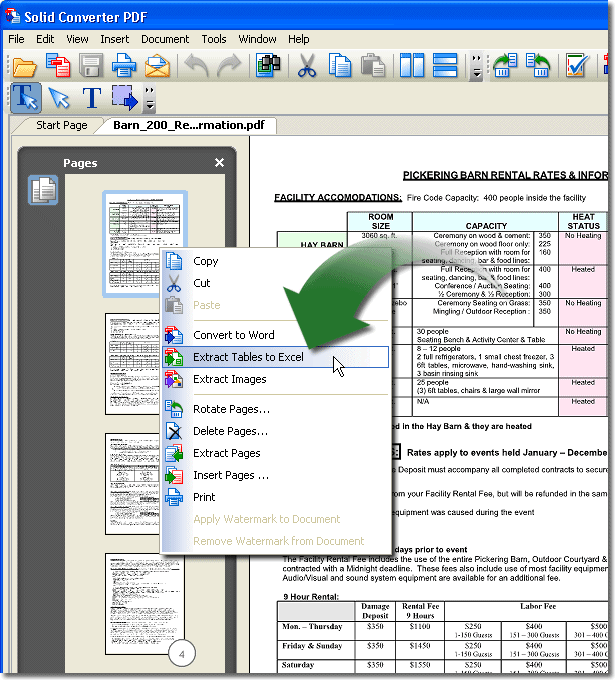Click the Email envelope toolbar icon
Screen dimensions: 616x681
tap(157, 66)
